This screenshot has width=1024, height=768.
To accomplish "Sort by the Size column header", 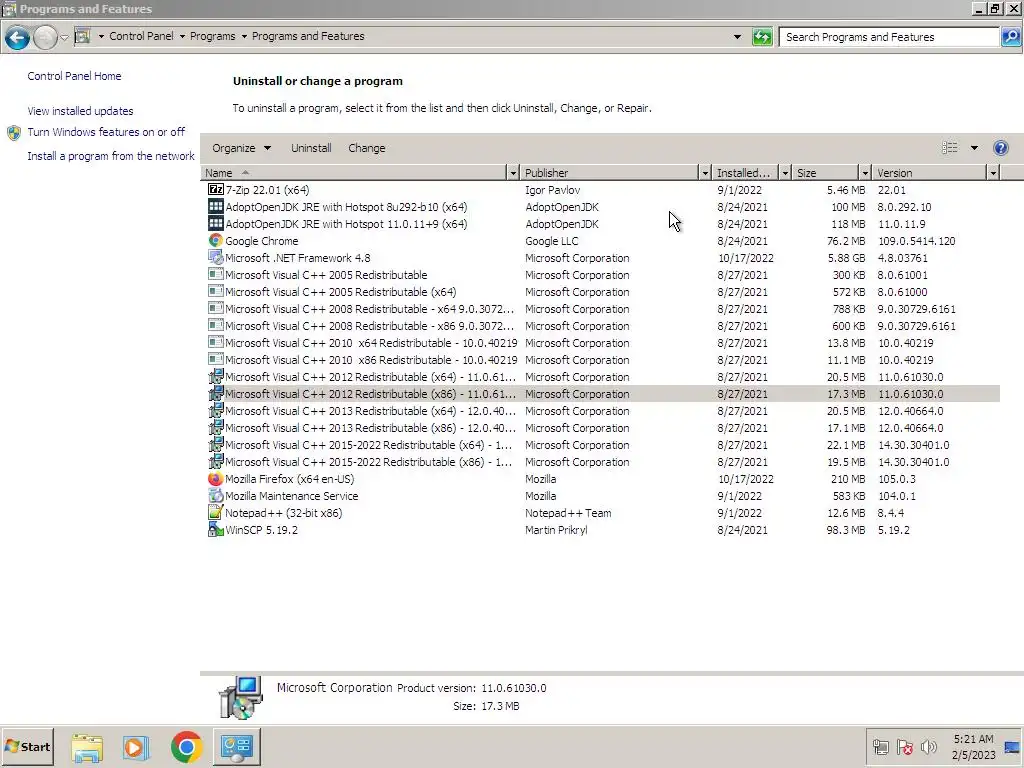I will (x=825, y=173).
